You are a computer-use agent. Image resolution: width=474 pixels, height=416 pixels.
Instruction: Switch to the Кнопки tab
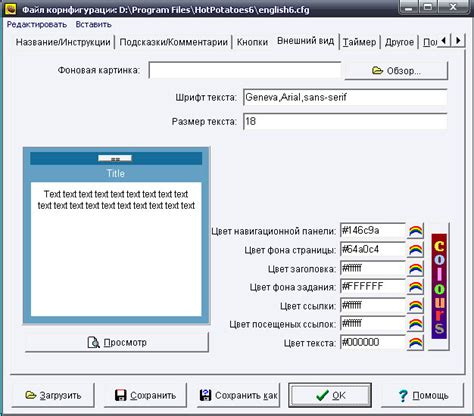coord(252,42)
